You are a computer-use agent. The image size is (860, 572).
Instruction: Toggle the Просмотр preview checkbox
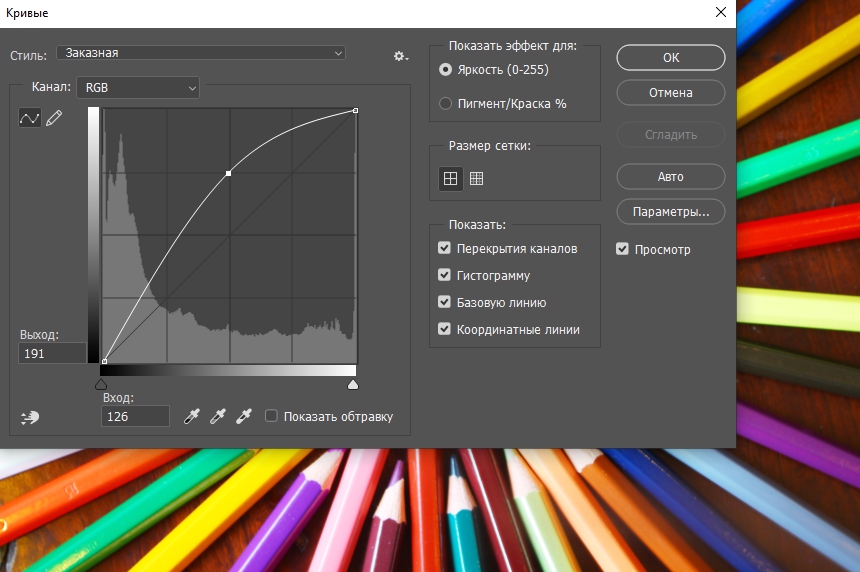(622, 249)
